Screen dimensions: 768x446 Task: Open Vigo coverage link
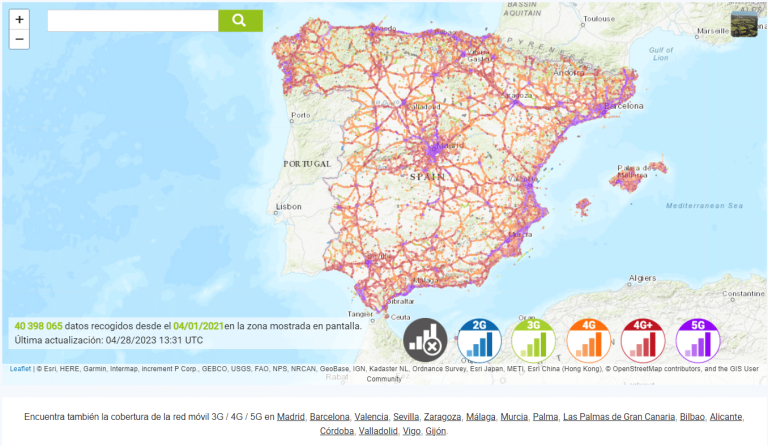click(x=411, y=431)
